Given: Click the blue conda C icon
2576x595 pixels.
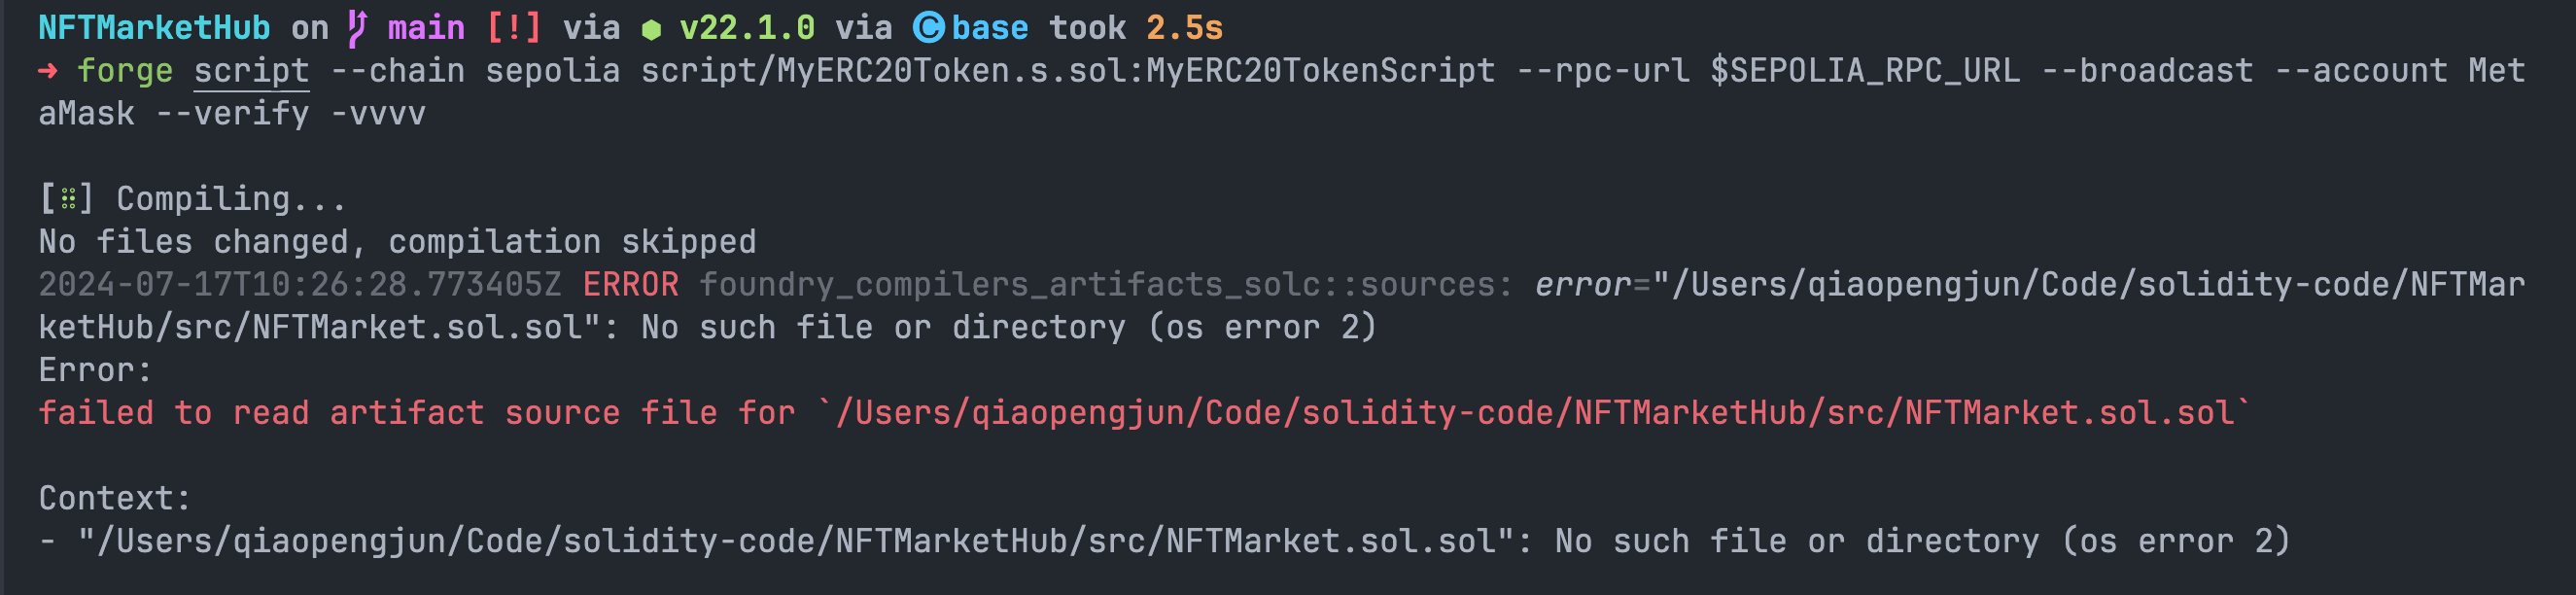Looking at the screenshot, I should point(928,28).
